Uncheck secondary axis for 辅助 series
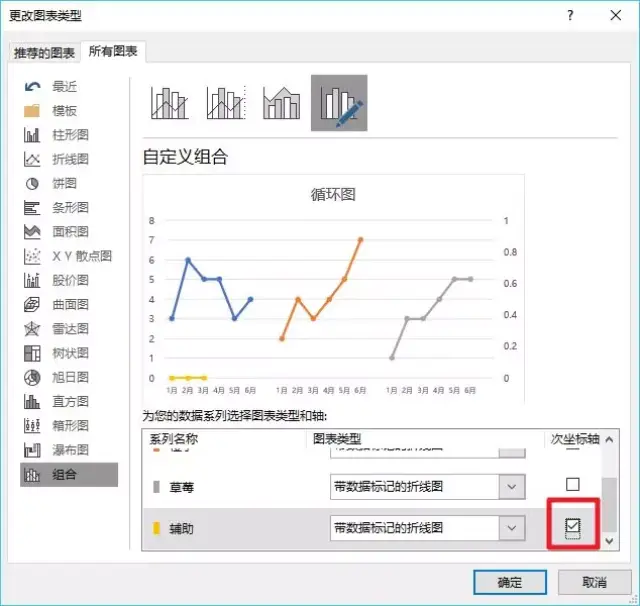640x606 pixels. click(x=573, y=526)
